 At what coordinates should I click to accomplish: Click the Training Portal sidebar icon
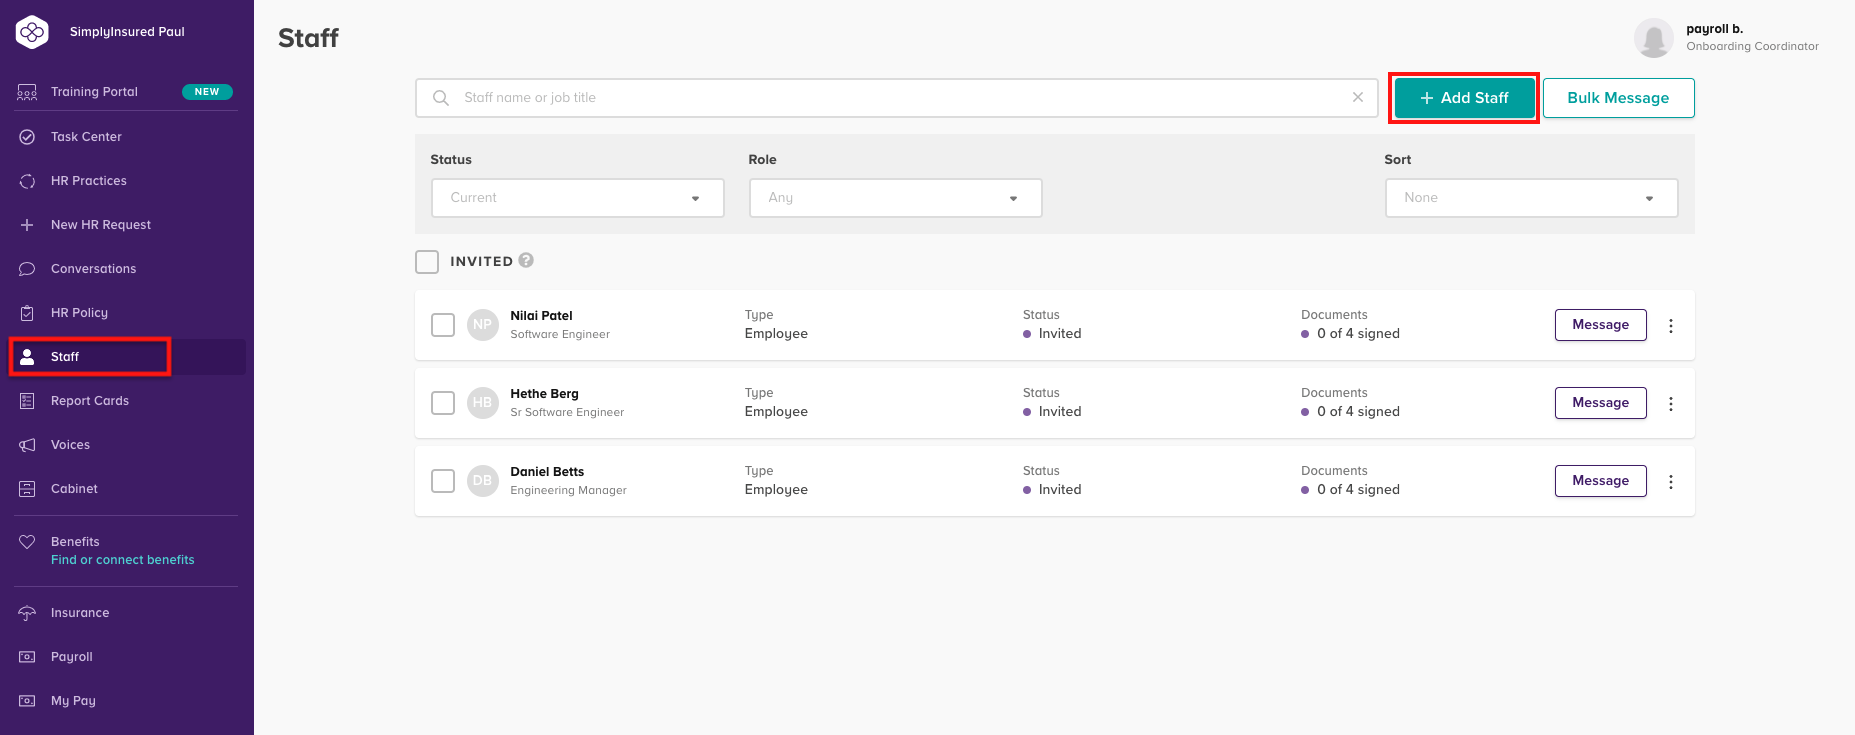click(27, 92)
